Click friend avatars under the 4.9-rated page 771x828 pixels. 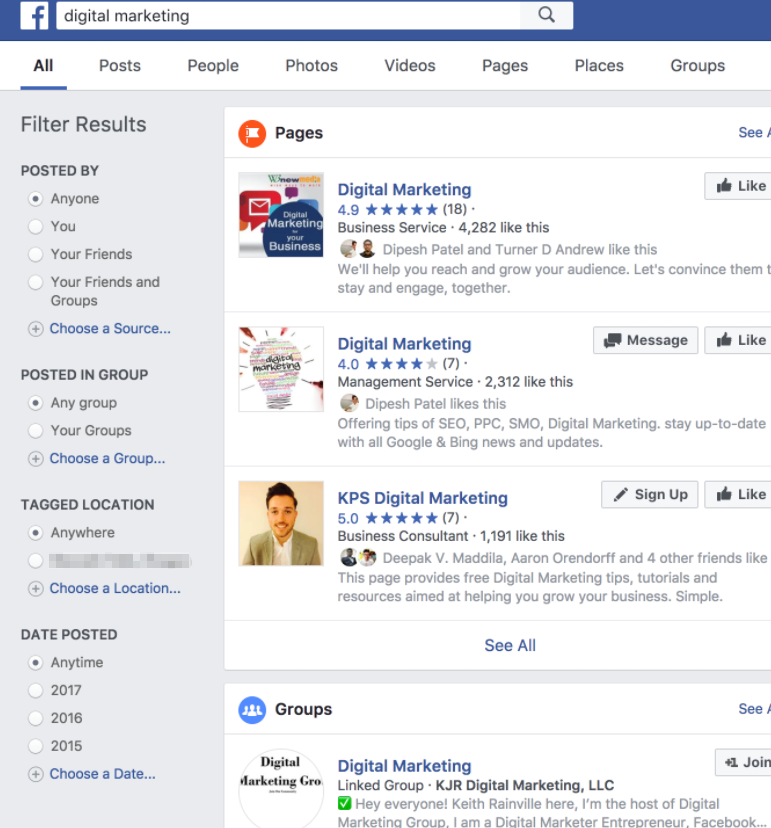358,249
